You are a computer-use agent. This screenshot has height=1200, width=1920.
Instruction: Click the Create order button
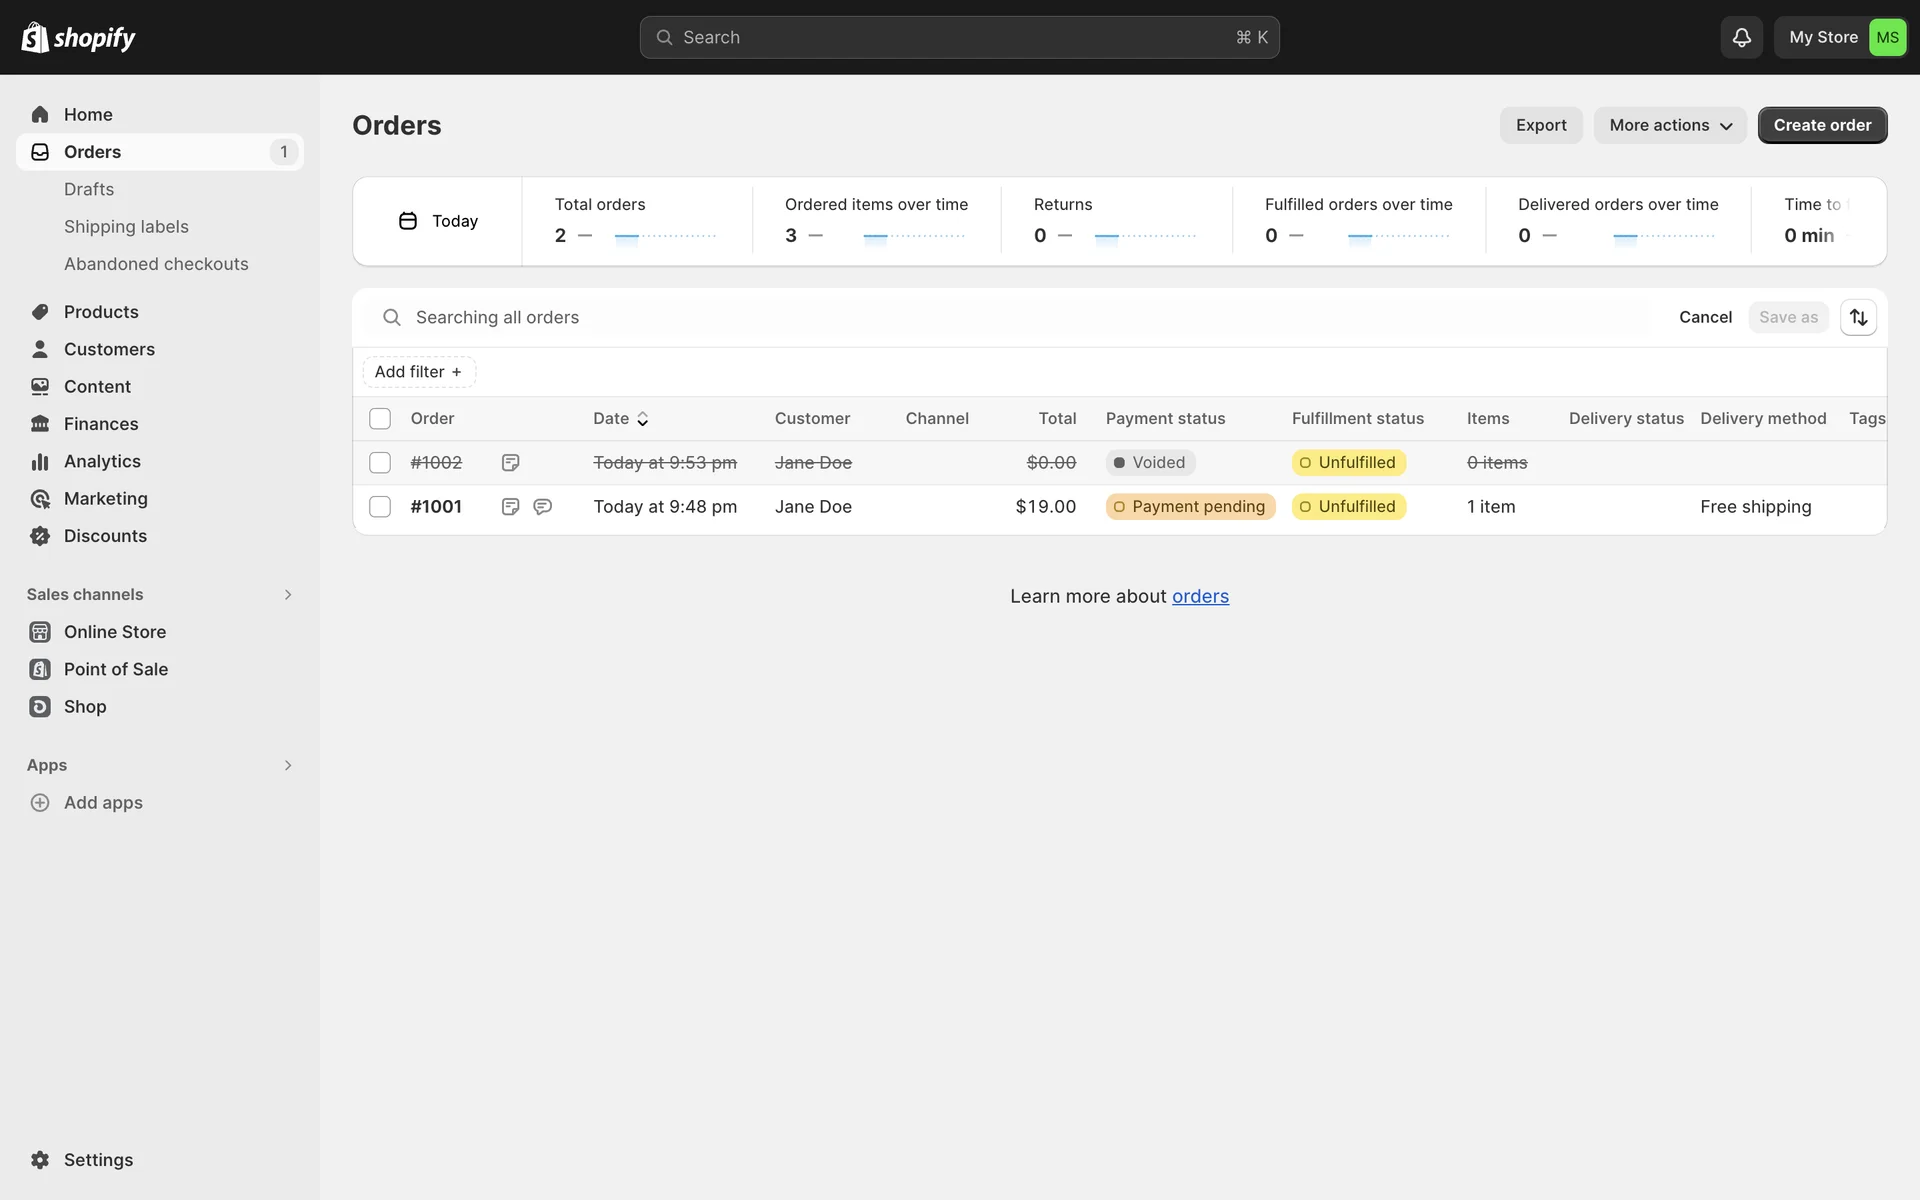click(1822, 125)
